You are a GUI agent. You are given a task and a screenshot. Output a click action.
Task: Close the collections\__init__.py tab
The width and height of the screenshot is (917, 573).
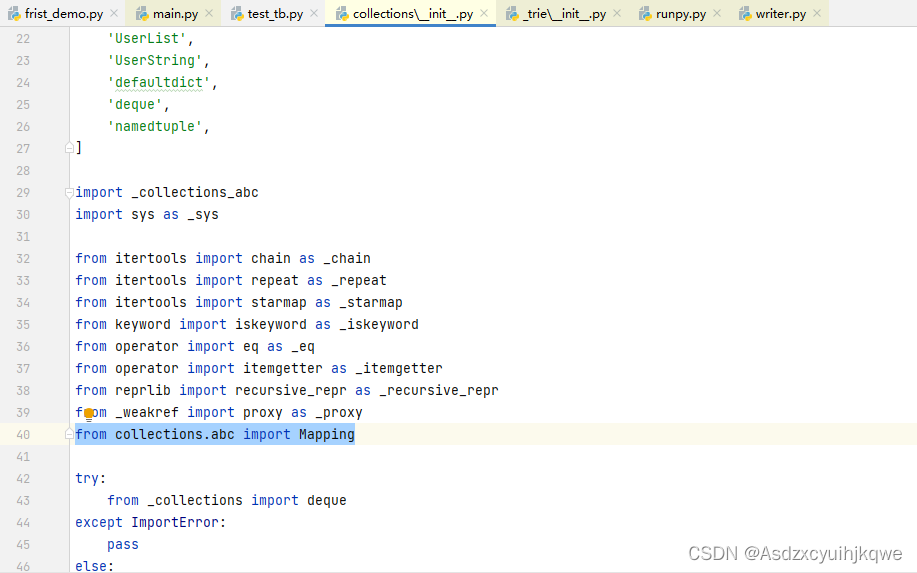pyautogui.click(x=484, y=13)
